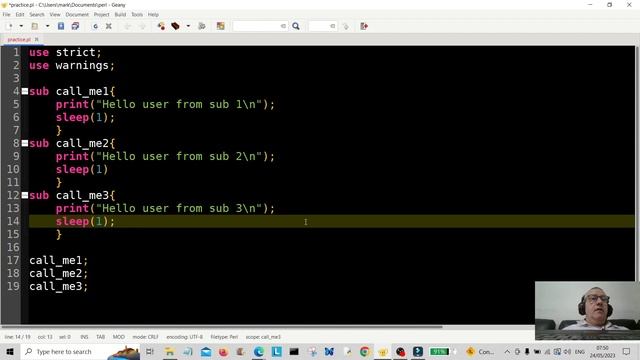Switch to the Geany lamp icon in the taskbar
This screenshot has height=360, width=640.
[x=382, y=351]
